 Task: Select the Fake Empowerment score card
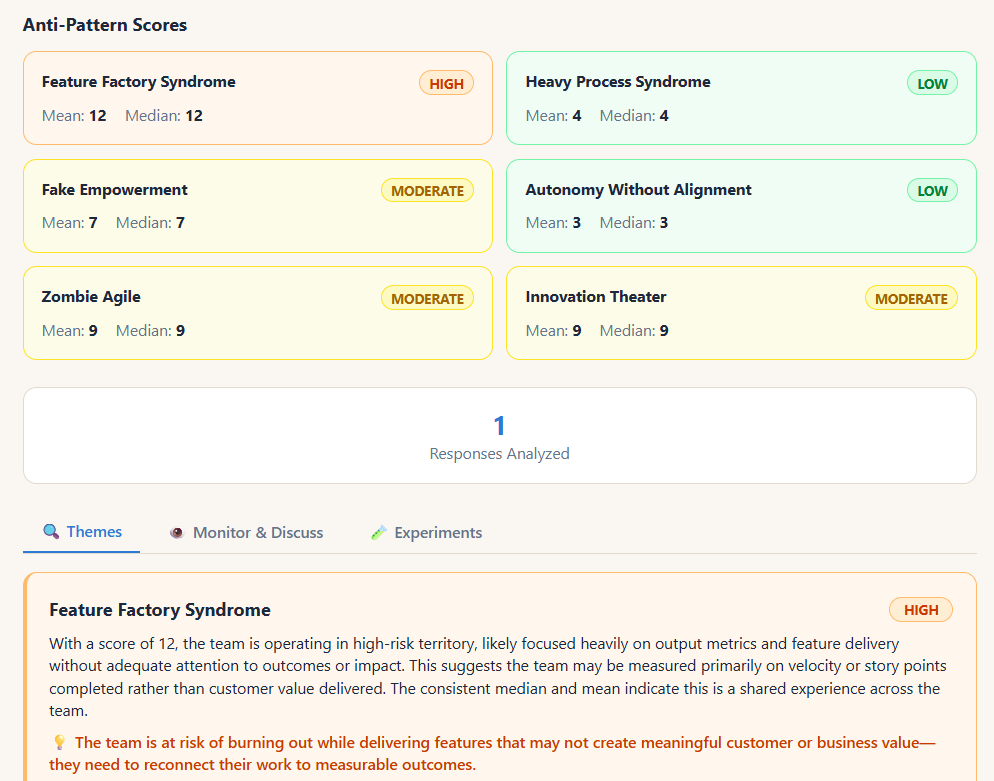point(258,206)
